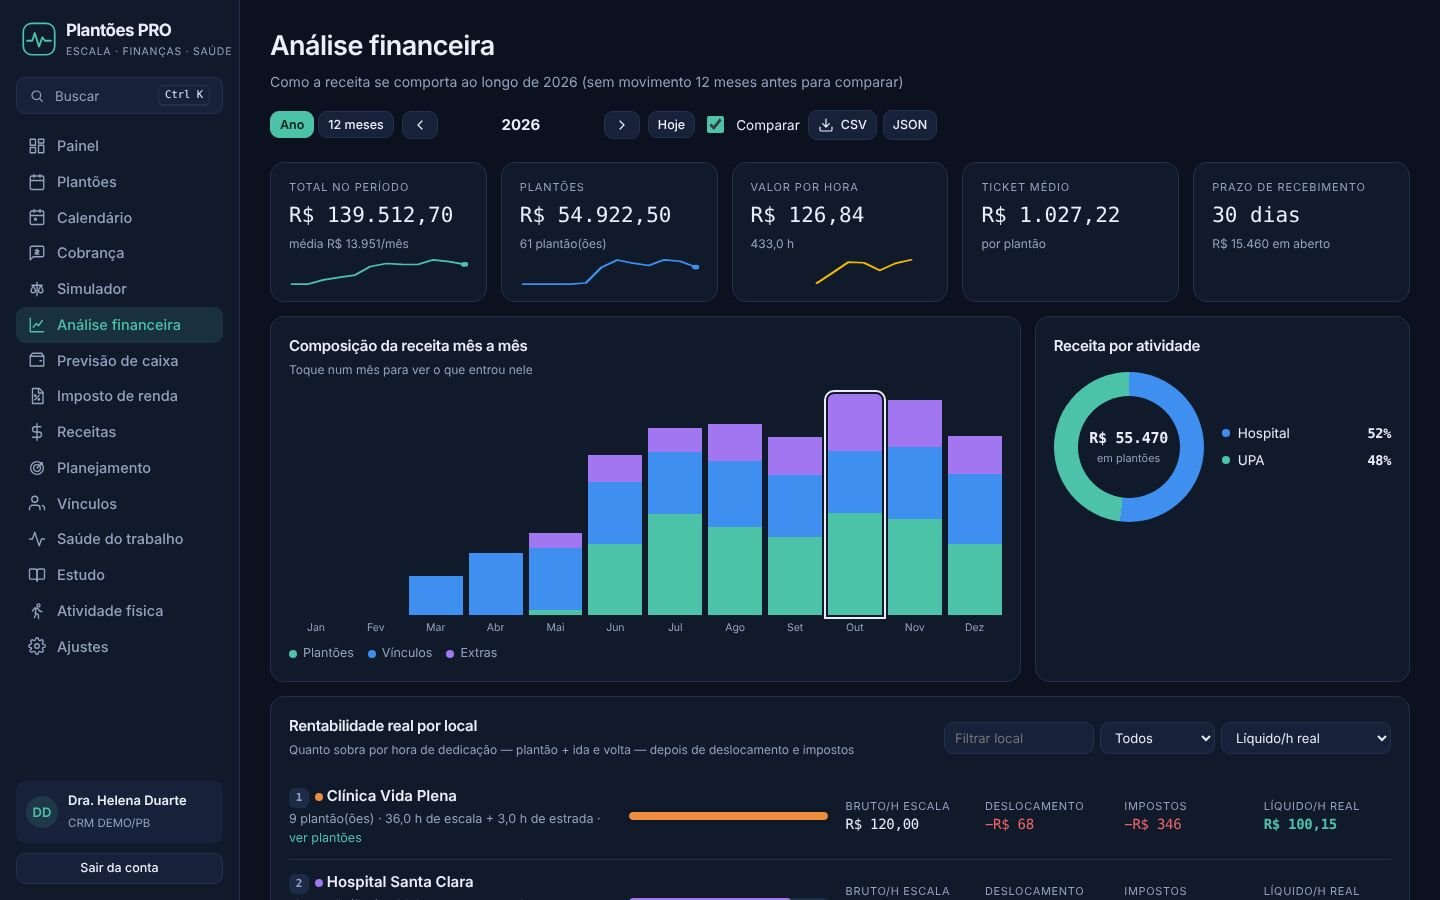Click the search magnifier icon
The image size is (1440, 900).
[37, 96]
